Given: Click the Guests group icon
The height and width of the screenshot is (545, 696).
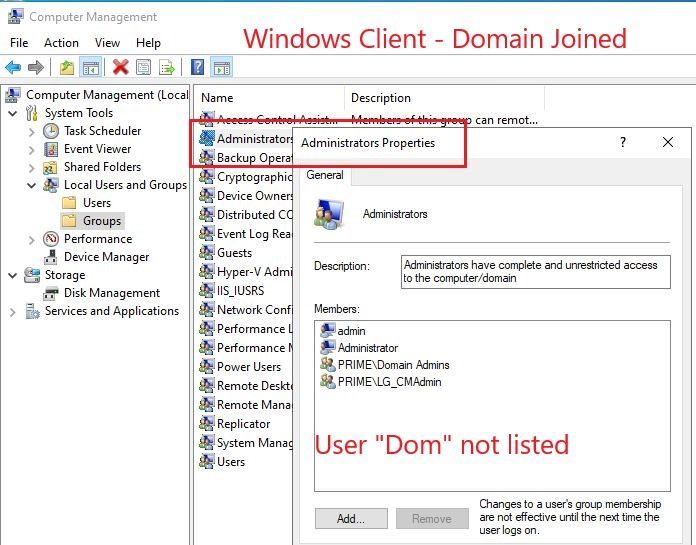Looking at the screenshot, I should click(x=206, y=253).
